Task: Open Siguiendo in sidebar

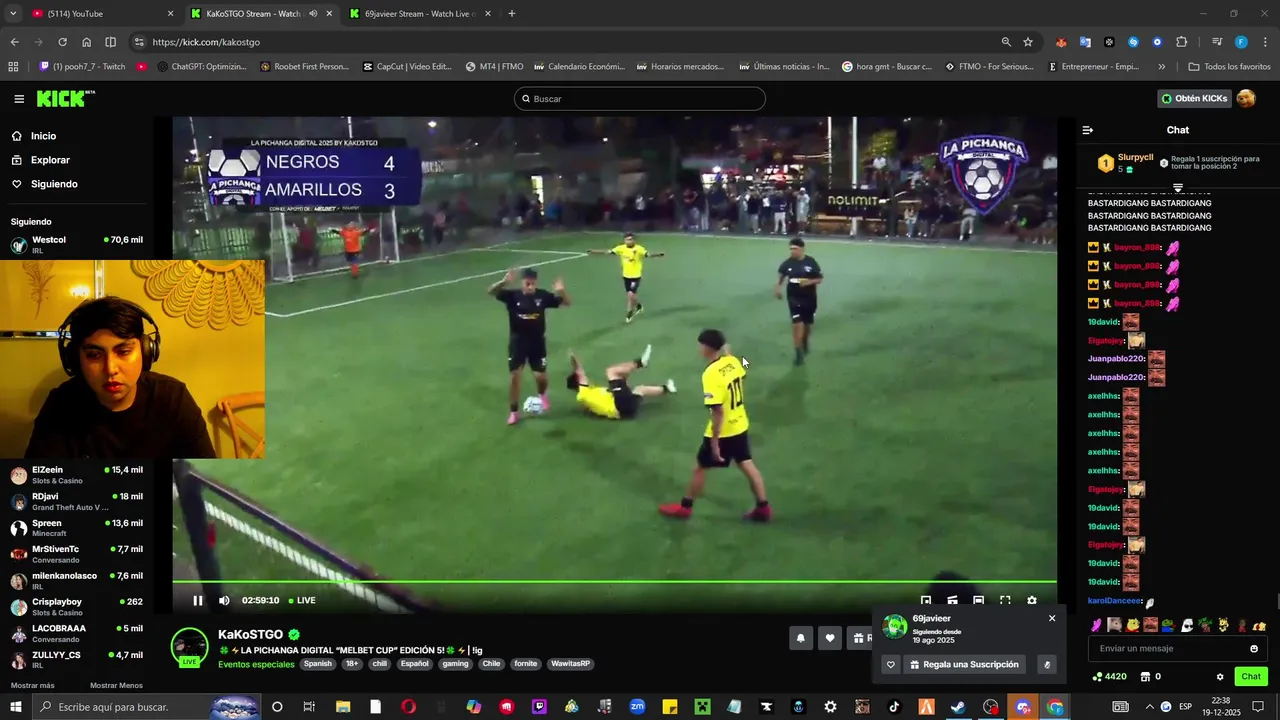Action: tap(54, 184)
